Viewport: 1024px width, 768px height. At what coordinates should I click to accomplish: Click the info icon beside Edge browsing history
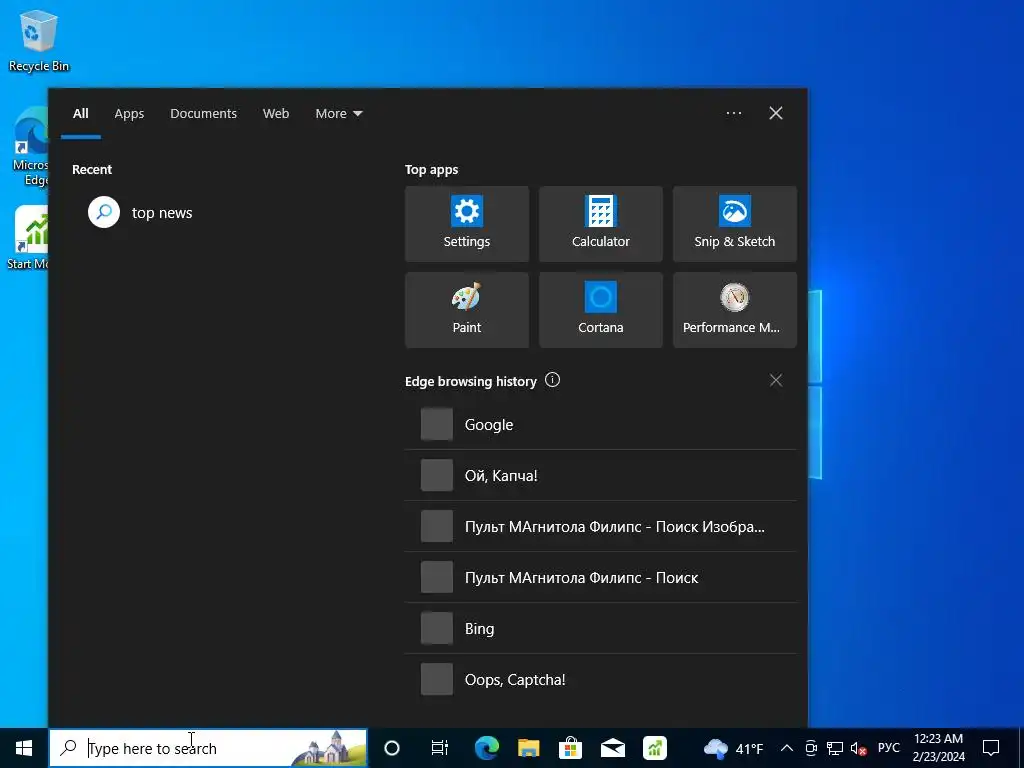tap(552, 380)
